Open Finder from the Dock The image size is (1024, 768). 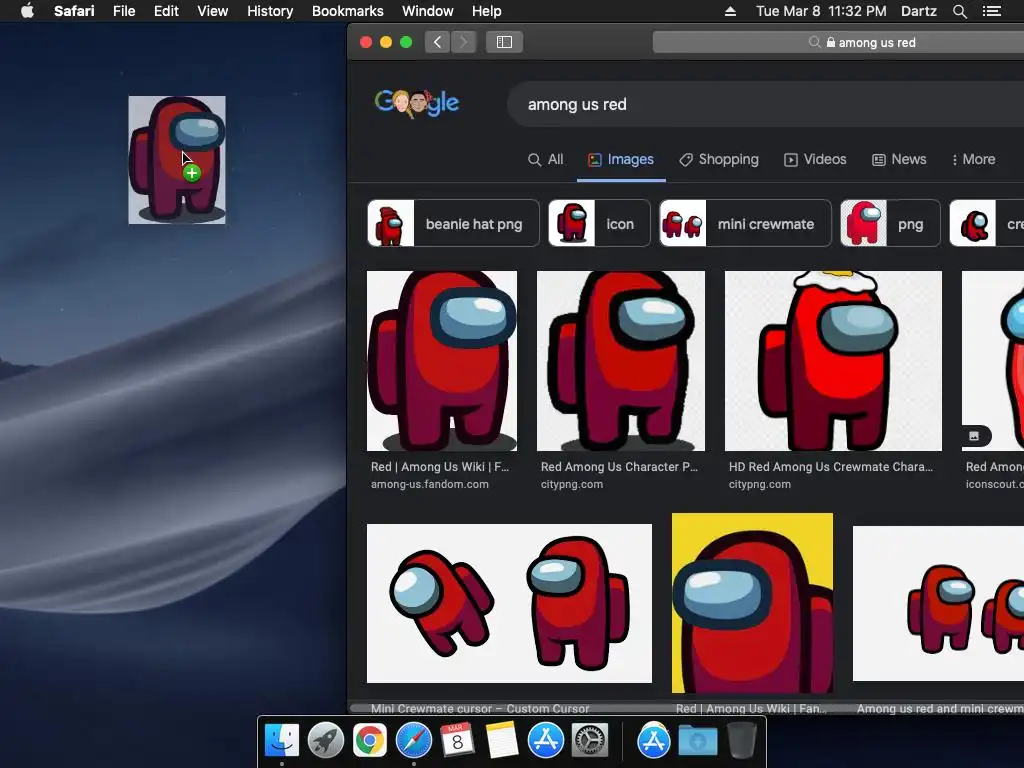tap(281, 741)
